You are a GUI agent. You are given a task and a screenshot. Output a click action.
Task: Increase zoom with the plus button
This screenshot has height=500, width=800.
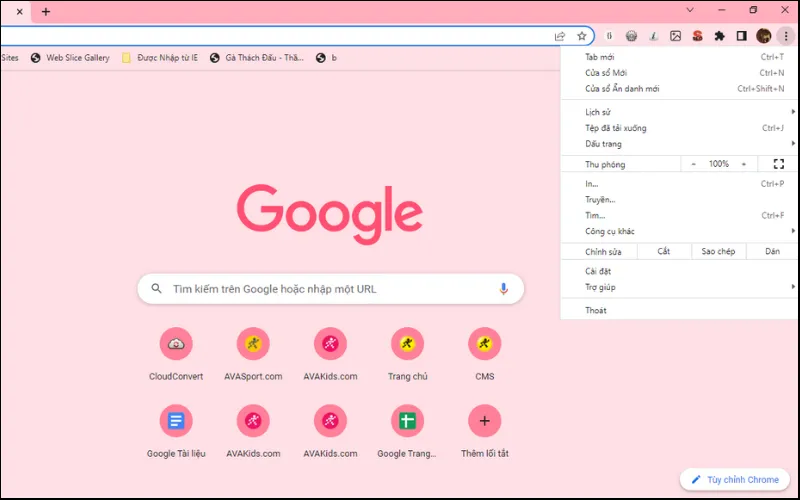click(744, 164)
